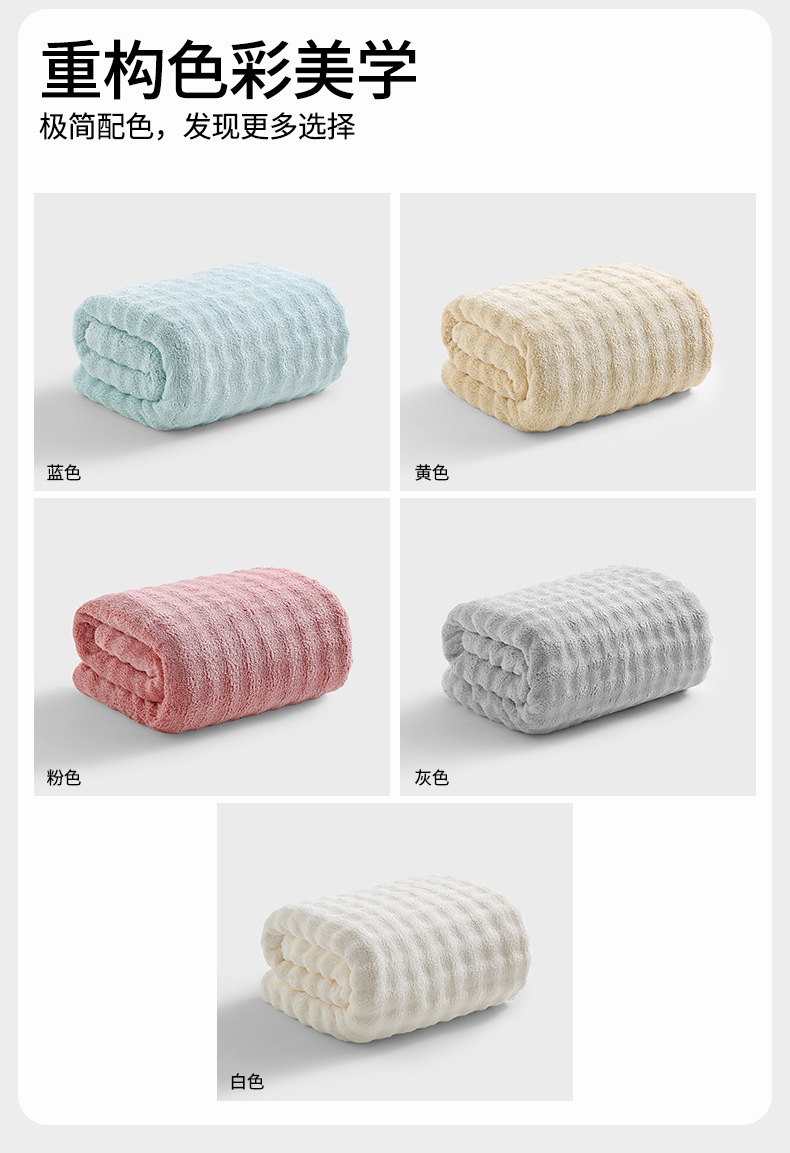Select the 粉色 color label
This screenshot has height=1153, width=790.
pos(64,777)
